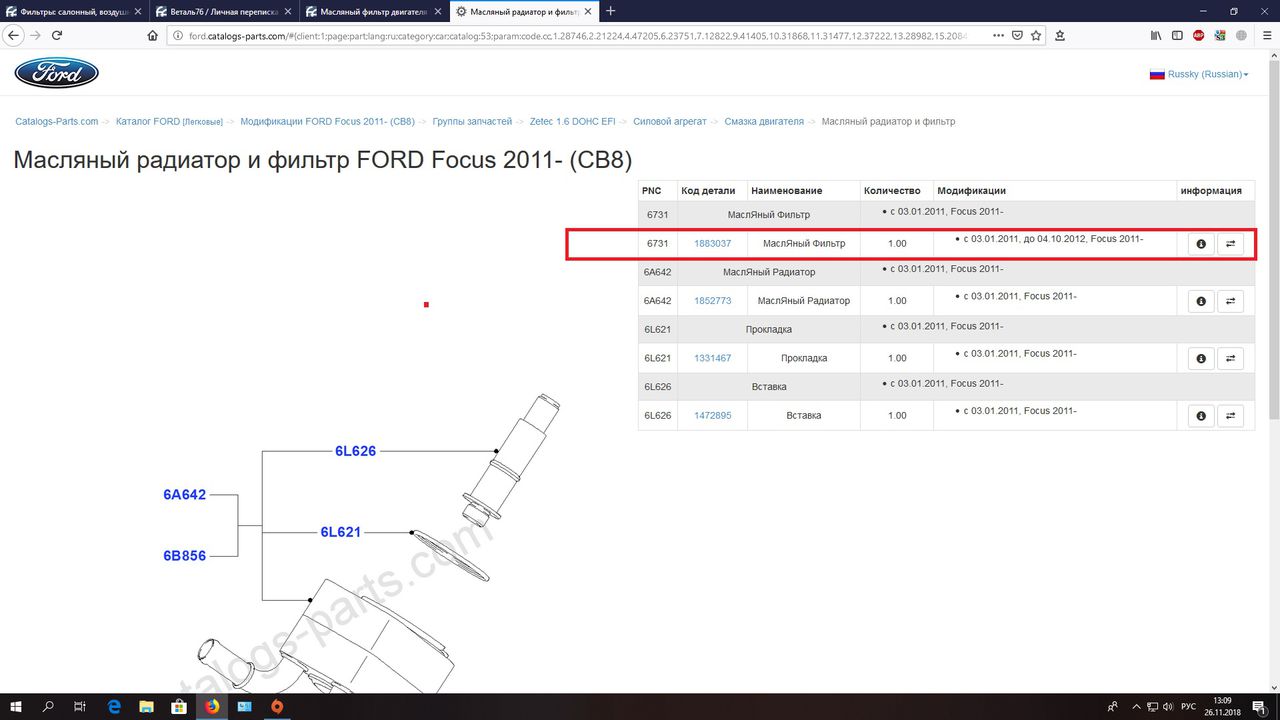This screenshot has width=1280, height=720.
Task: Reload the current page
Action: click(57, 35)
